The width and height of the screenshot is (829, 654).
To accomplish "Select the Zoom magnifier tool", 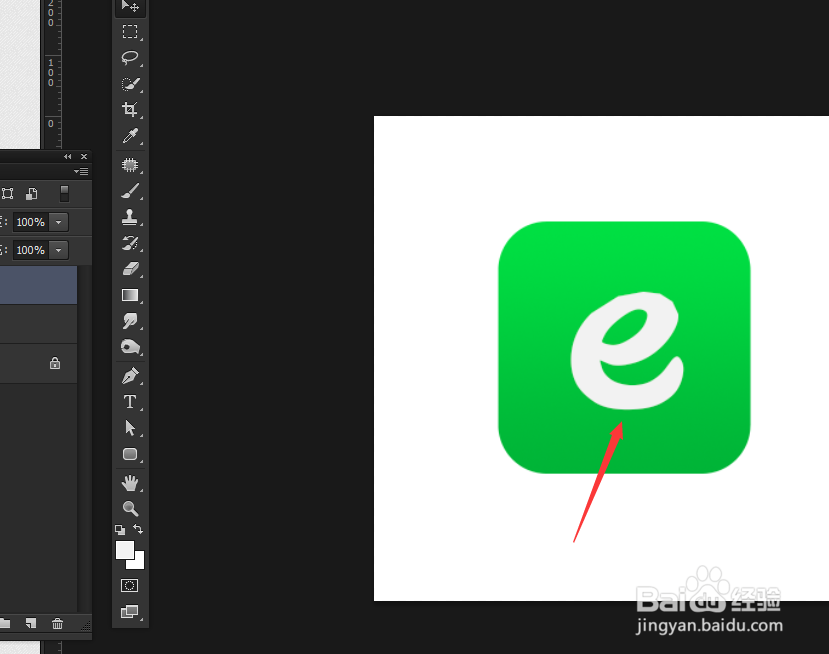I will [x=130, y=509].
